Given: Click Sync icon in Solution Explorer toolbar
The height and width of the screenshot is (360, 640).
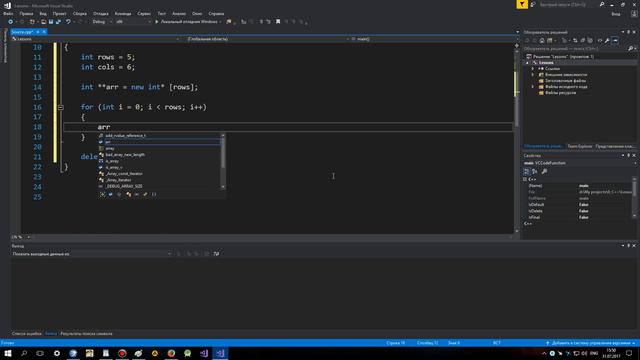Looking at the screenshot, I should point(575,40).
